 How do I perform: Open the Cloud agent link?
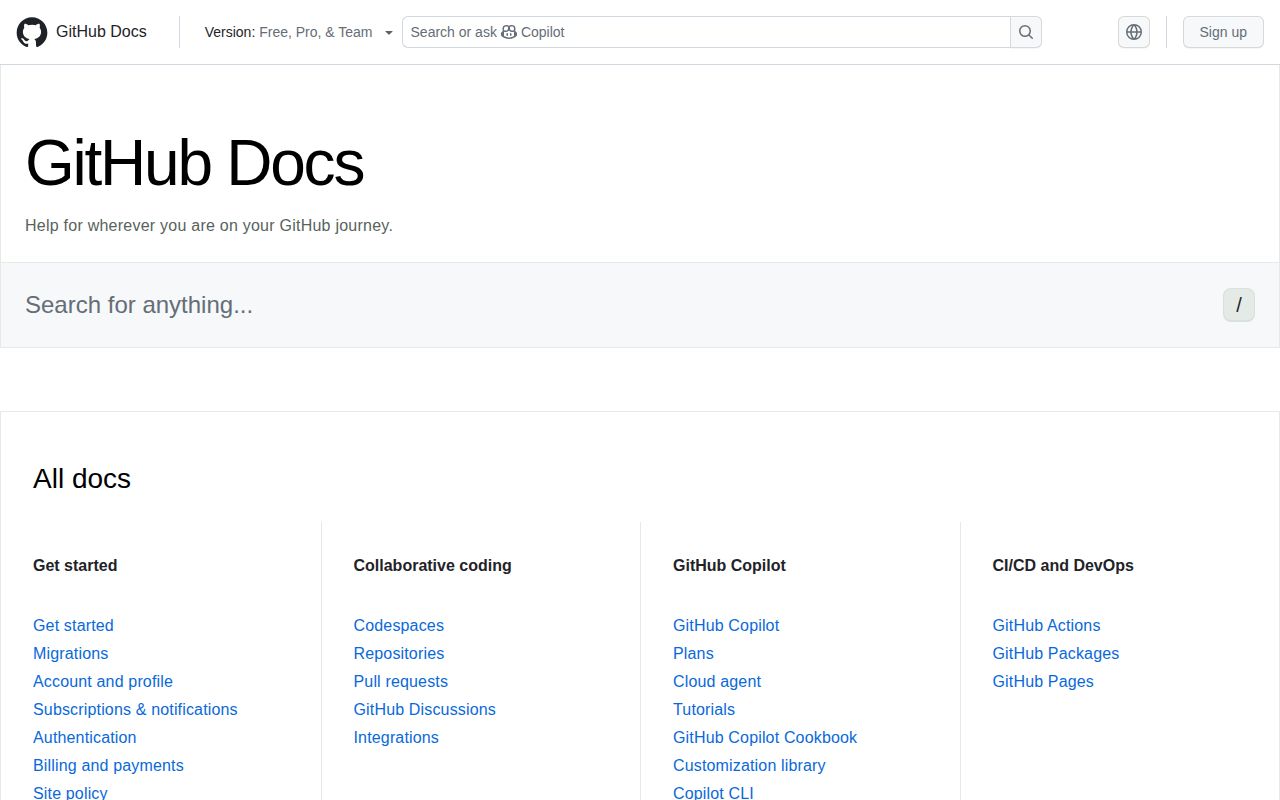(x=716, y=681)
